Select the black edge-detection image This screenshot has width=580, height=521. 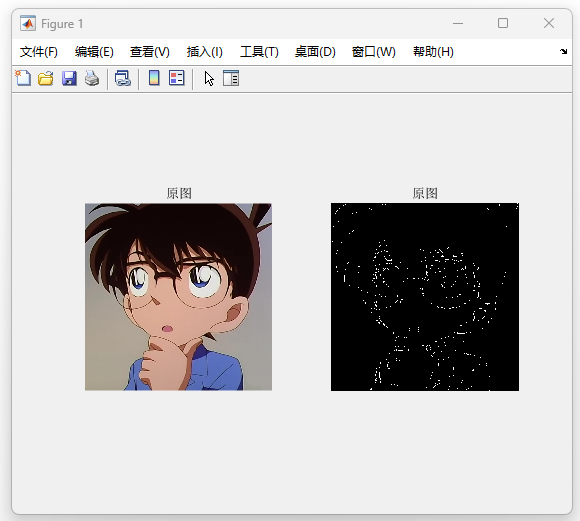pos(425,297)
